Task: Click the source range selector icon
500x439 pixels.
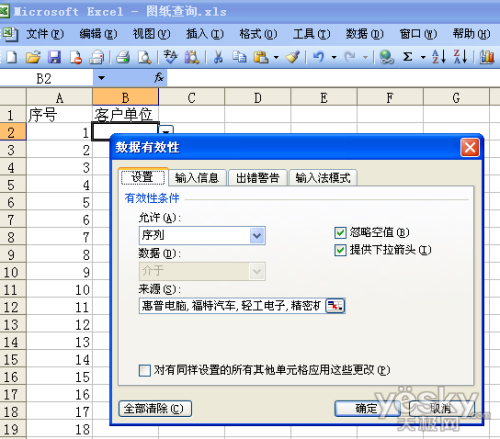Action: (x=335, y=306)
